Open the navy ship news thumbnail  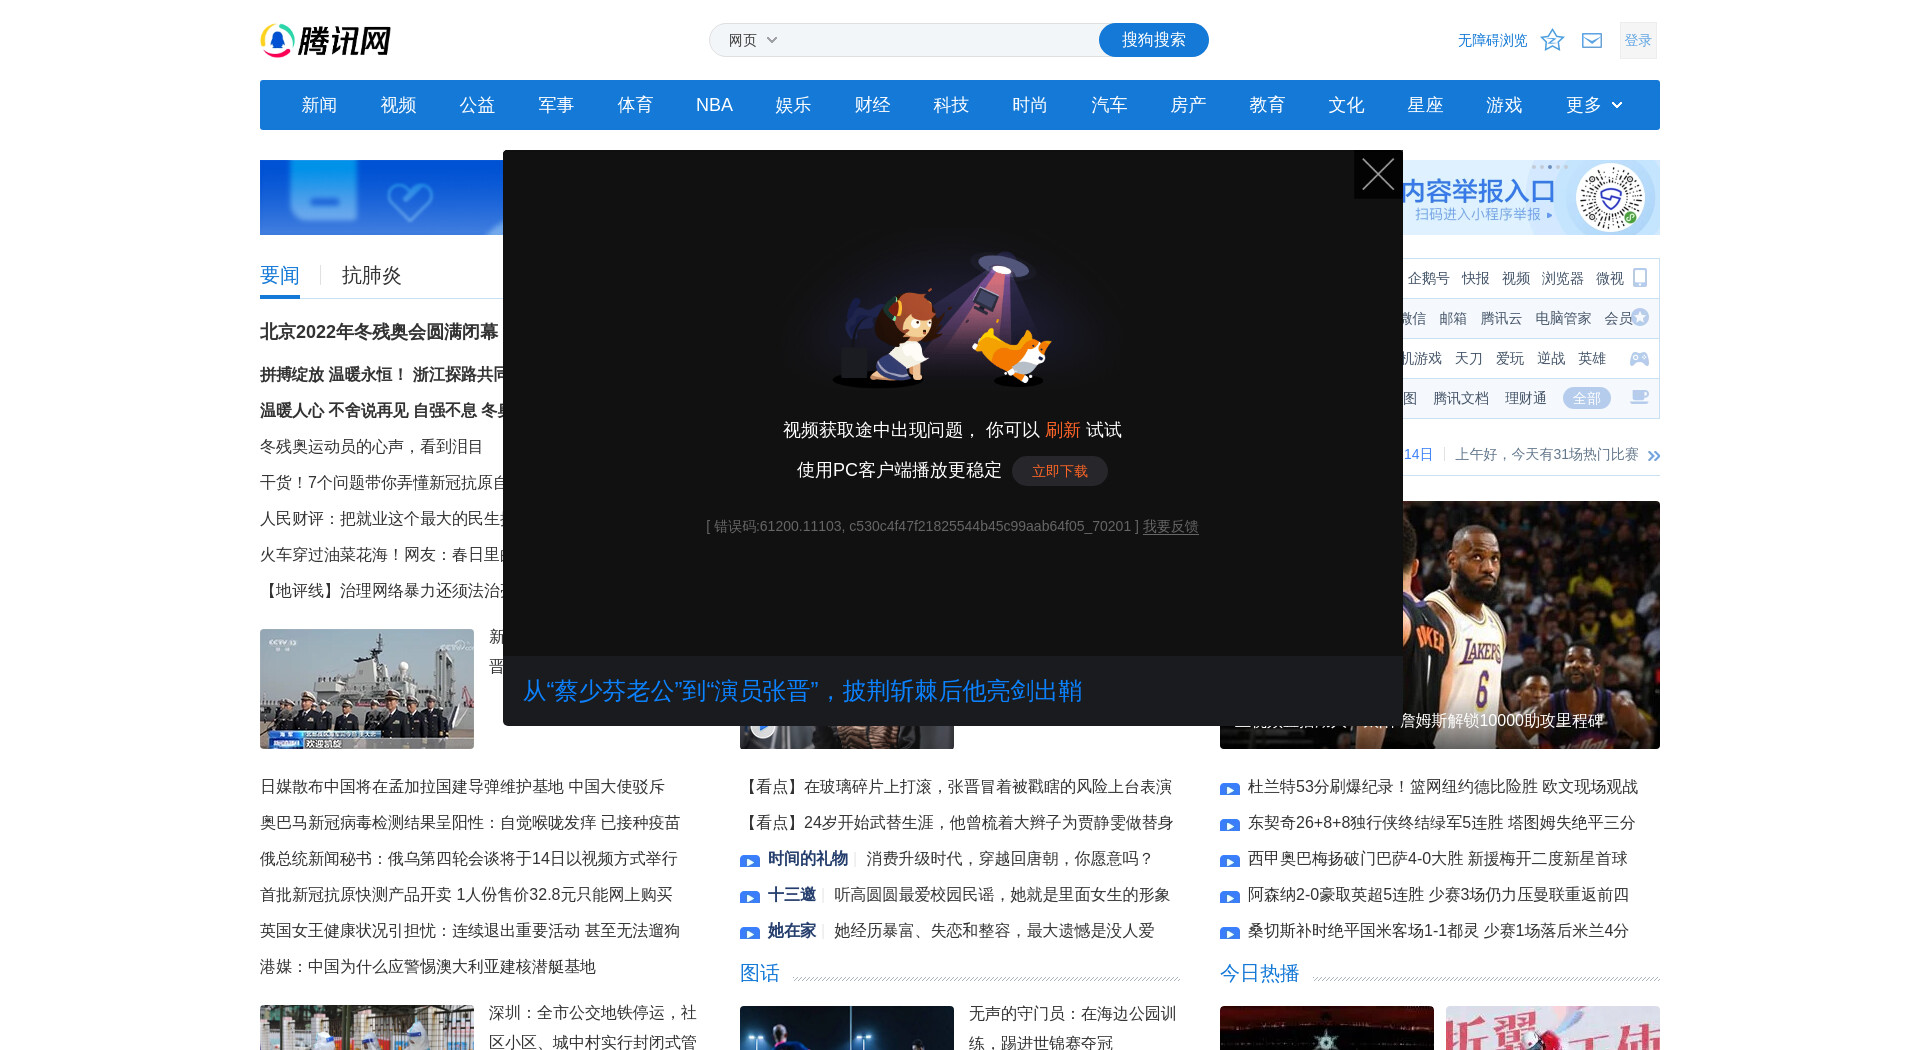pos(367,689)
